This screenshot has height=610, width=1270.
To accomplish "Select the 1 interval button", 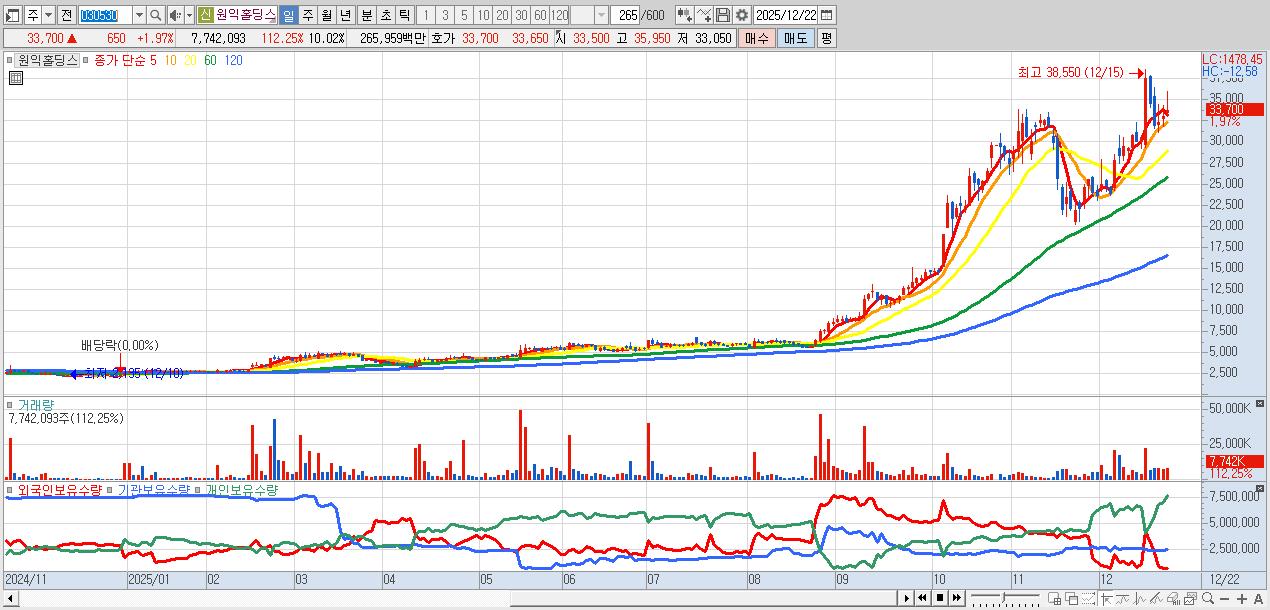I will pos(425,15).
